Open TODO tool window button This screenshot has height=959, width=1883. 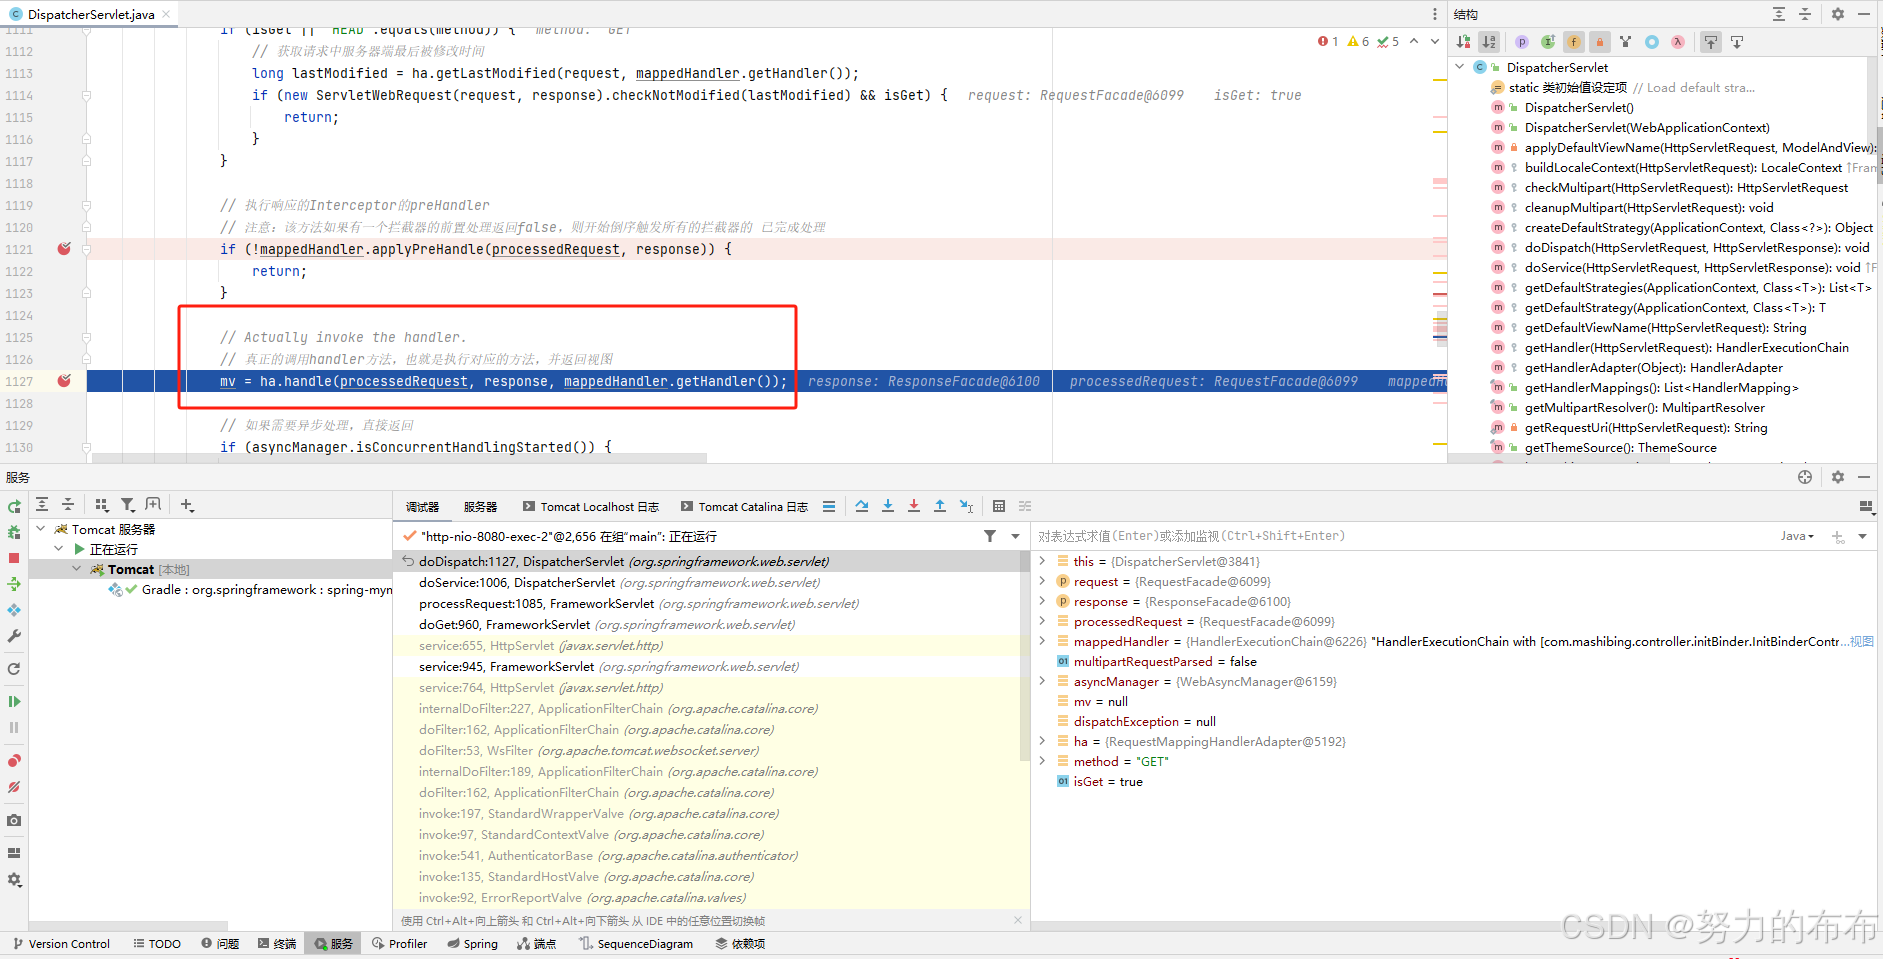click(157, 944)
